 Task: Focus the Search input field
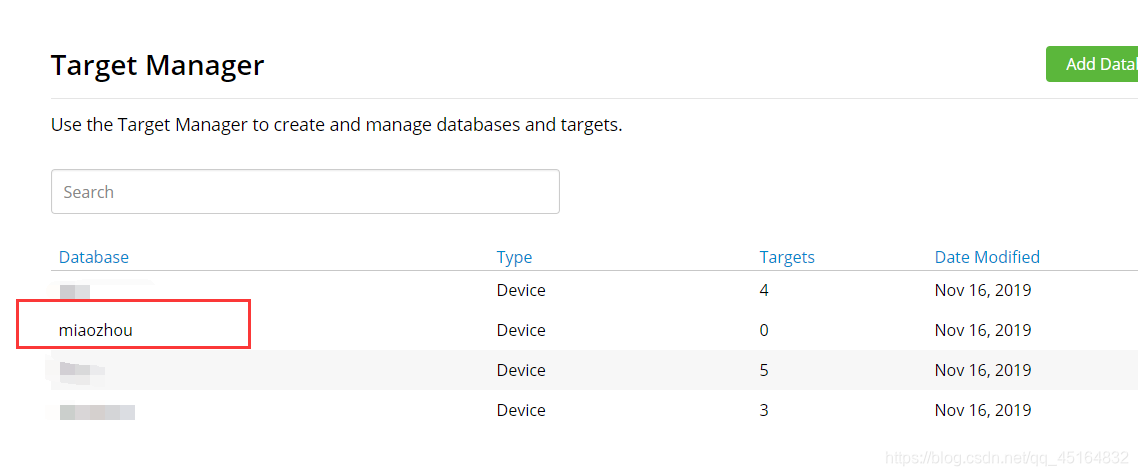coord(305,192)
